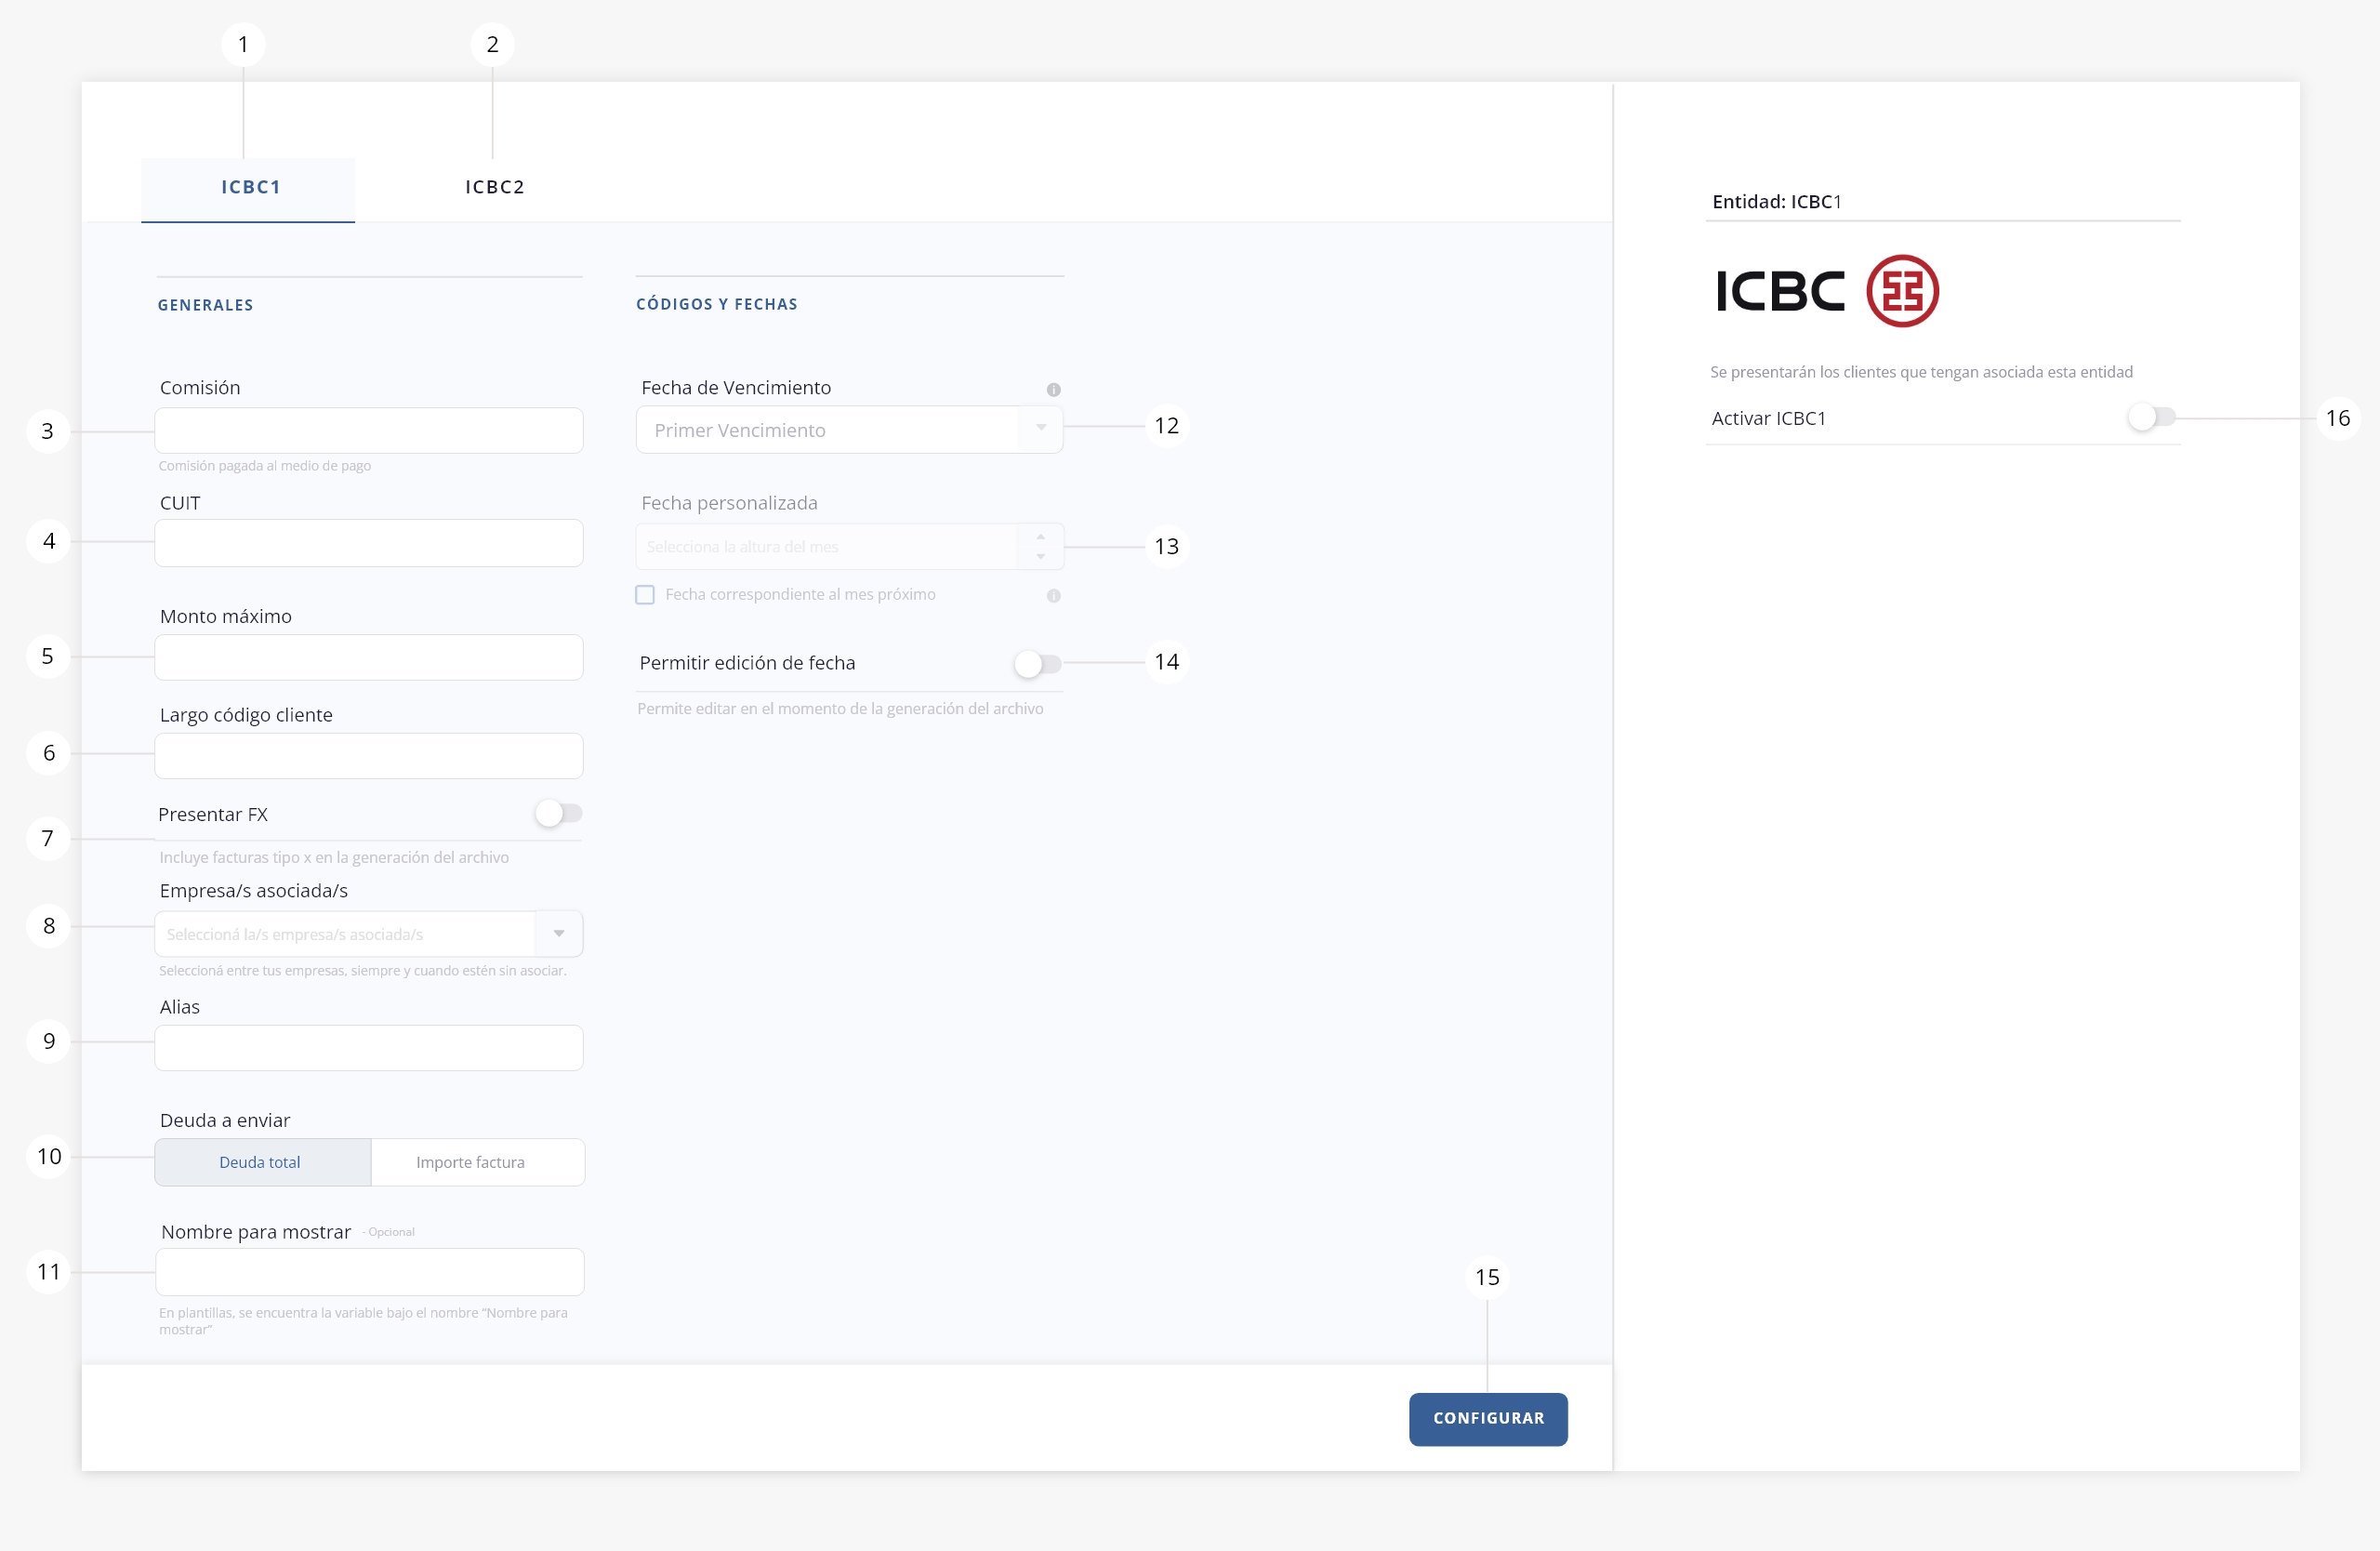Click info icon next to Fecha de Vencimiento
The height and width of the screenshot is (1551, 2380).
pyautogui.click(x=1053, y=390)
